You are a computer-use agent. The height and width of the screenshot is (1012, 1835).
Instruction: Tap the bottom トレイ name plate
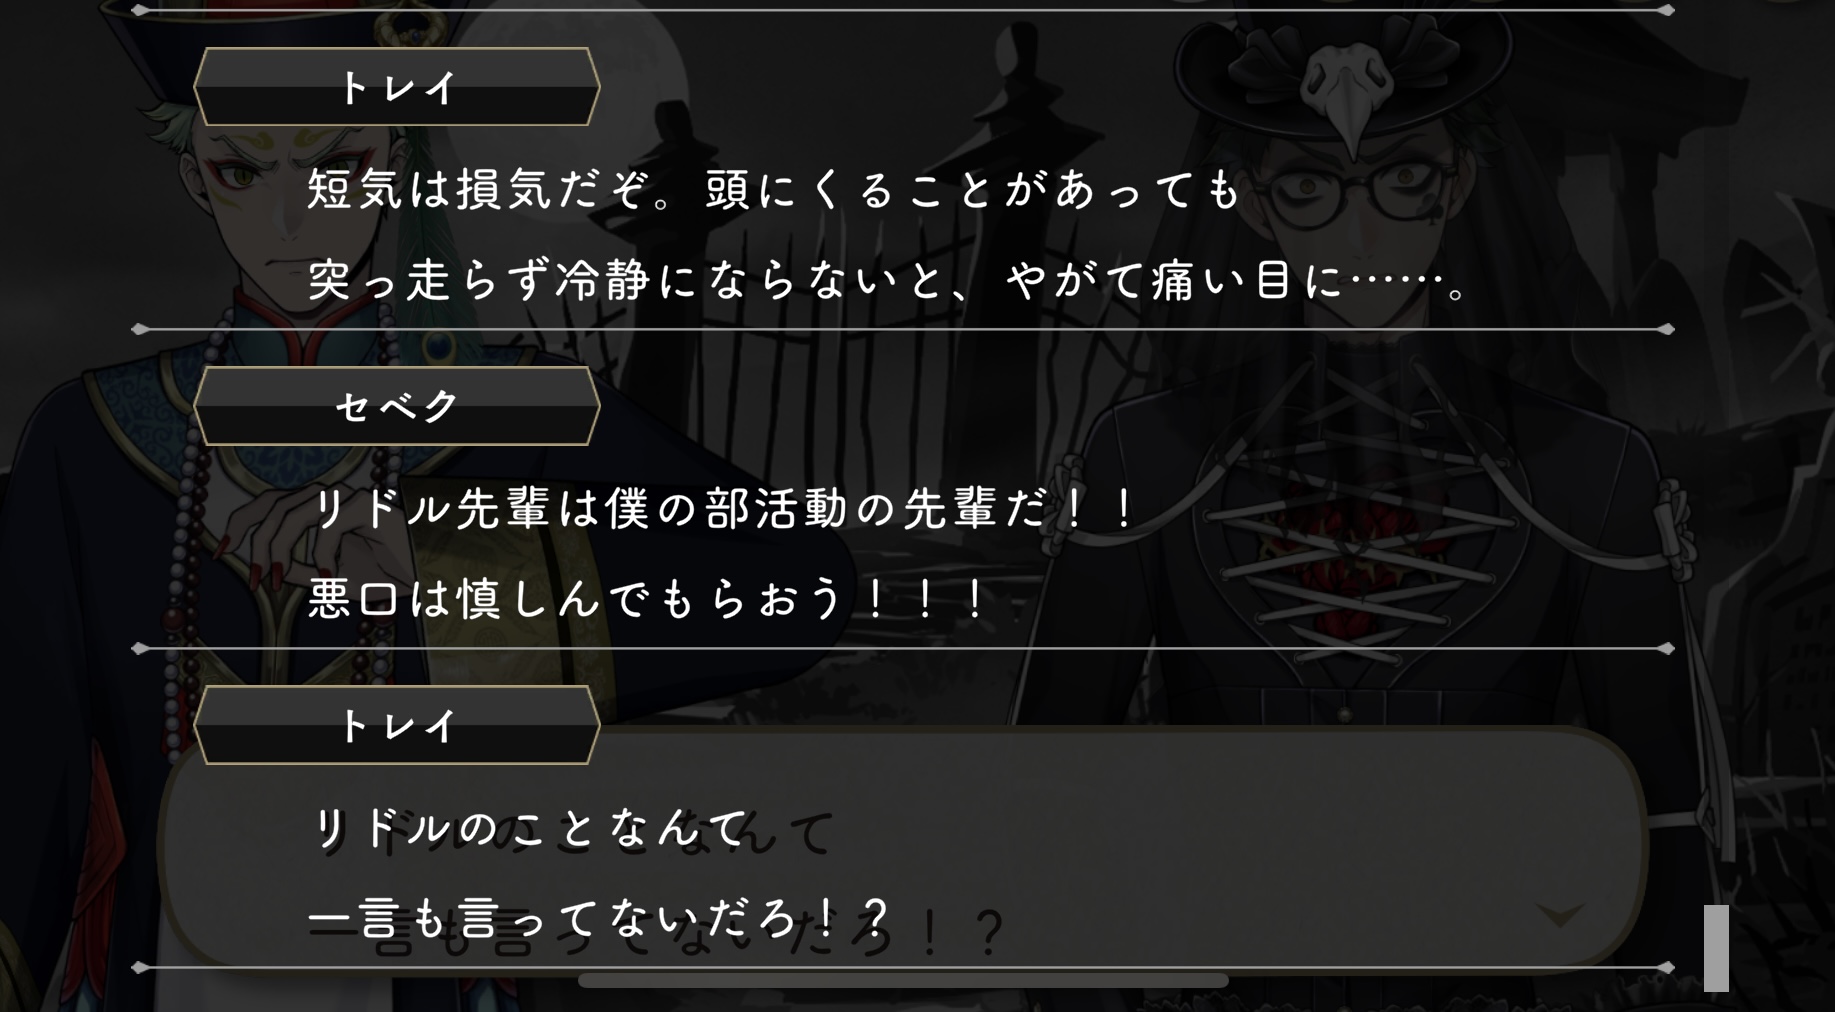coord(396,725)
